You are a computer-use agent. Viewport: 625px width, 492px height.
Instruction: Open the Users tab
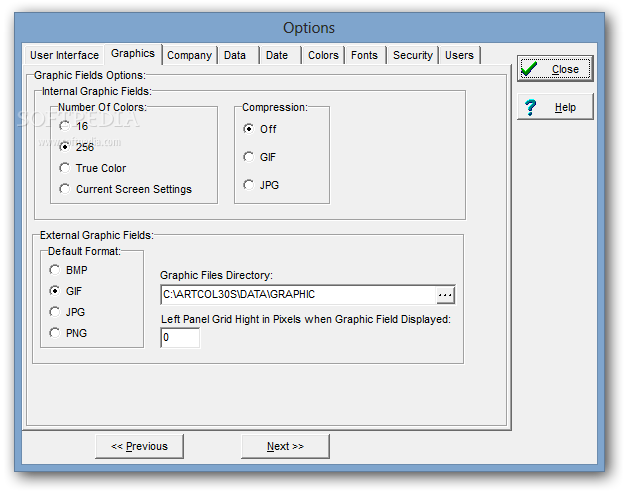(459, 55)
